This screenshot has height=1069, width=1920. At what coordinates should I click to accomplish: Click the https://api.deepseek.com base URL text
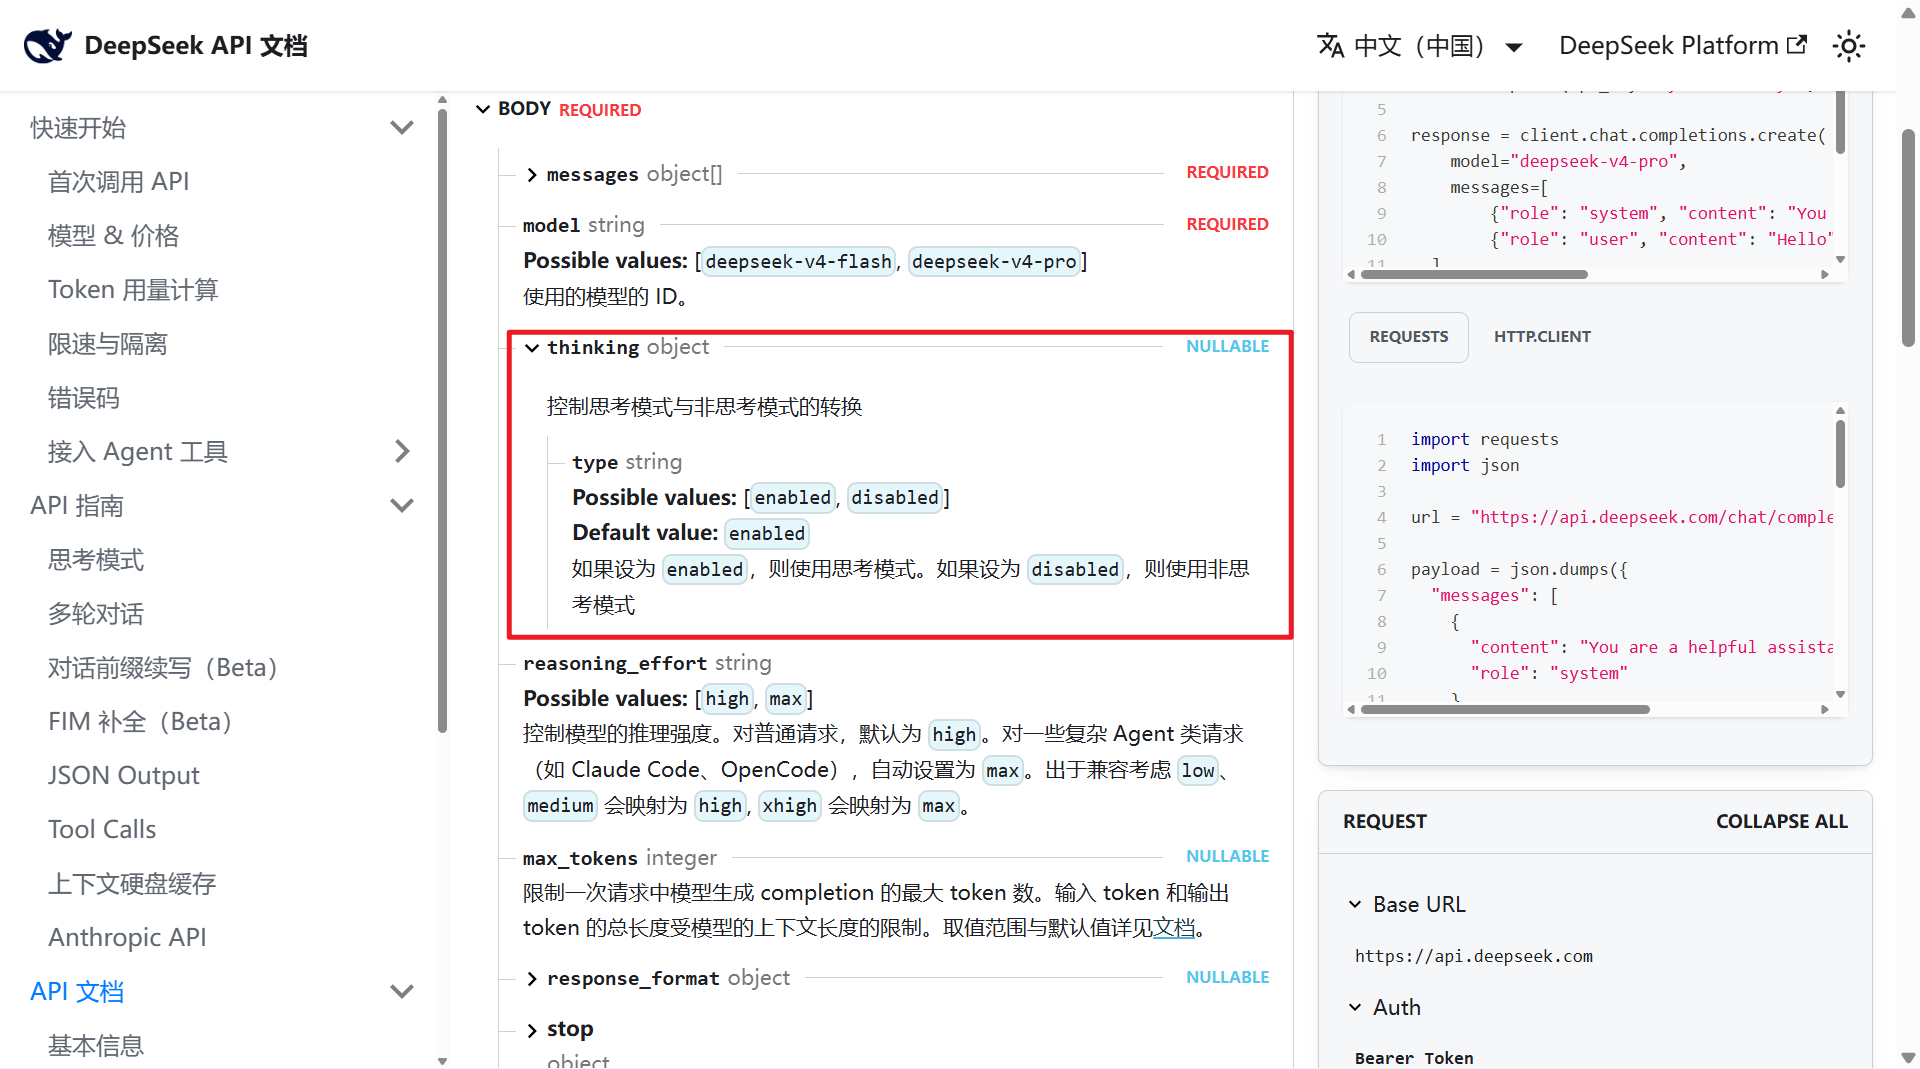[x=1474, y=956]
